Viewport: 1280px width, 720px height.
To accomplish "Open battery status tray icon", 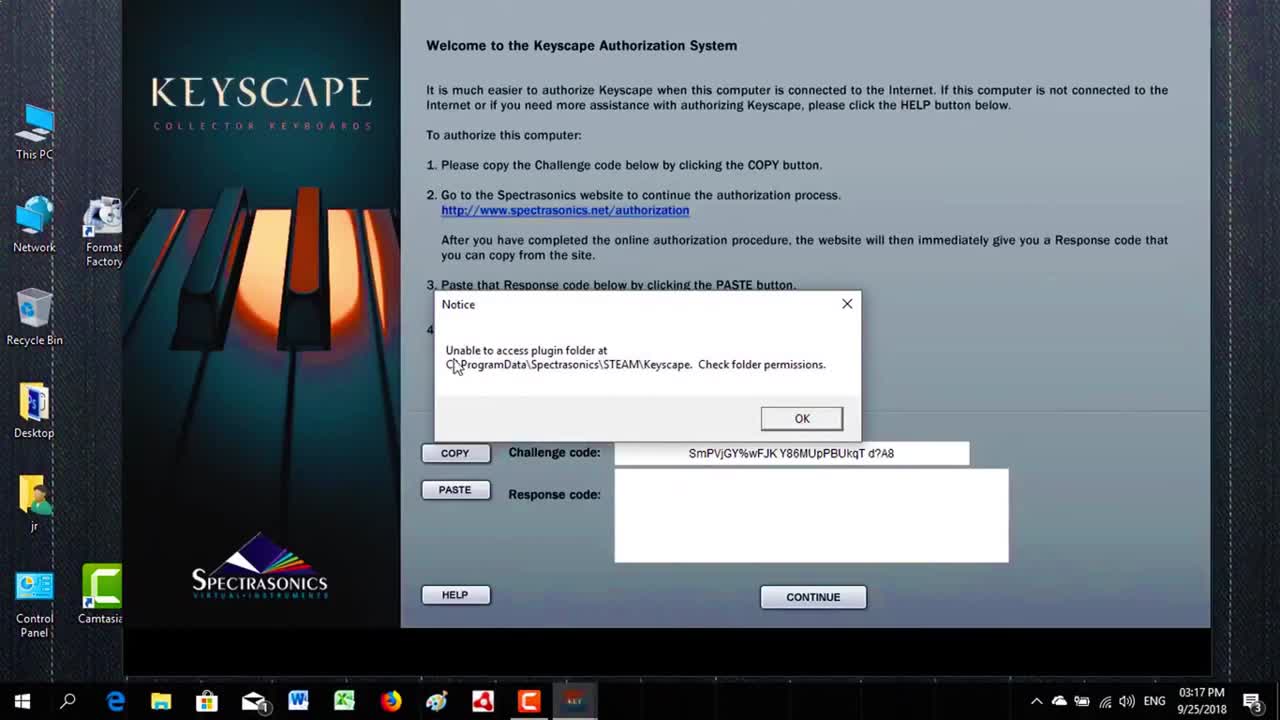I will click(1082, 701).
